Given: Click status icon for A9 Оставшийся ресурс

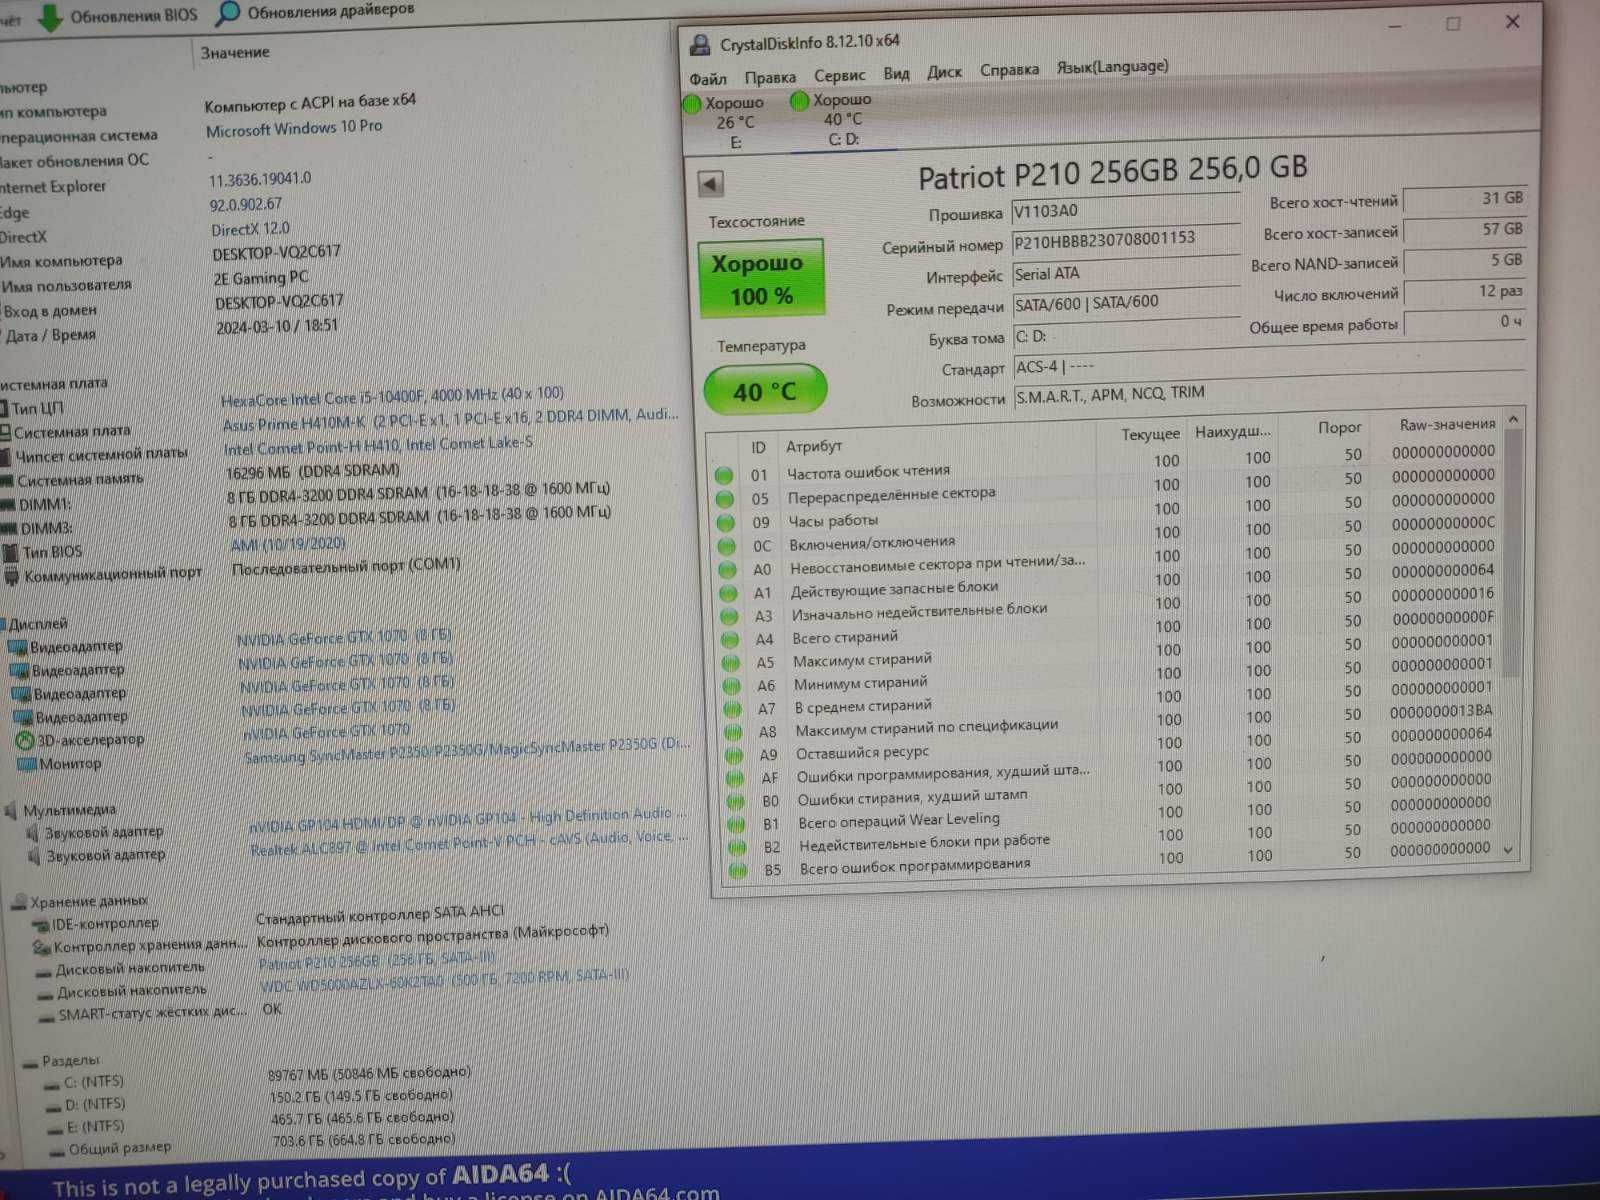Looking at the screenshot, I should 733,755.
